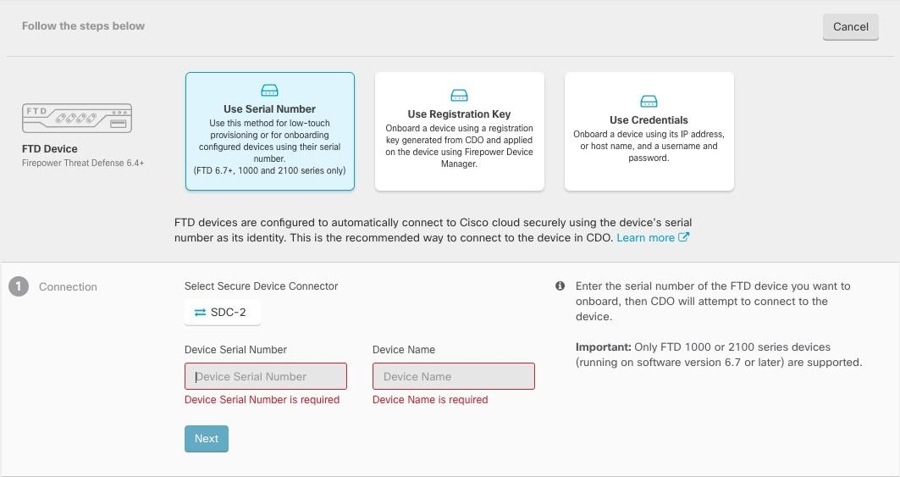Click the info icon beside serial number instructions
Screen dimensions: 900x477
pos(560,286)
